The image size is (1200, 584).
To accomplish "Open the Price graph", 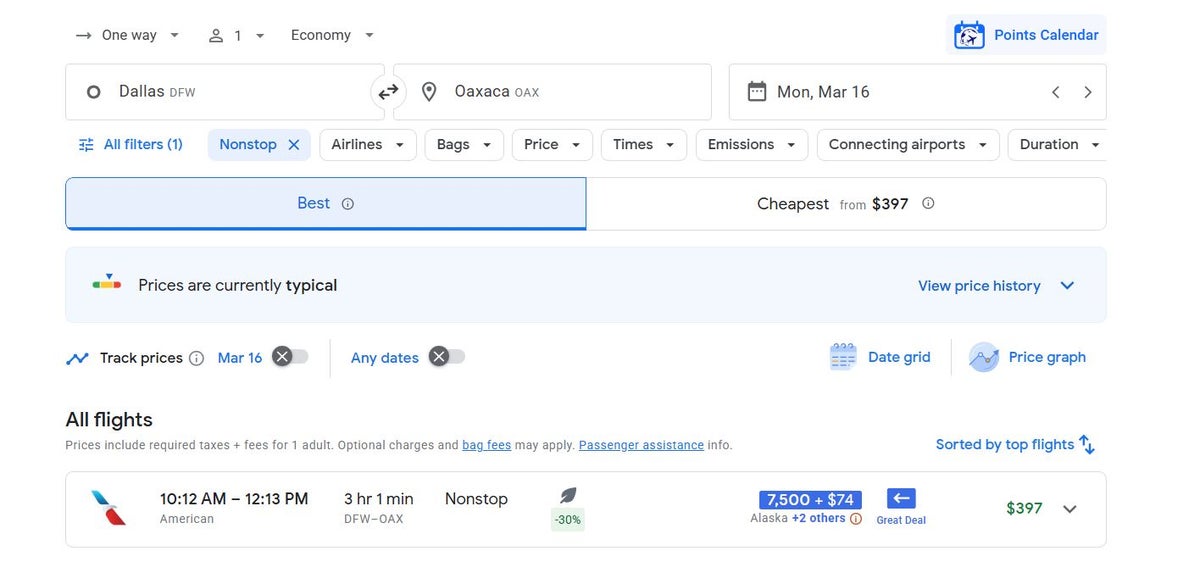I will click(1028, 357).
